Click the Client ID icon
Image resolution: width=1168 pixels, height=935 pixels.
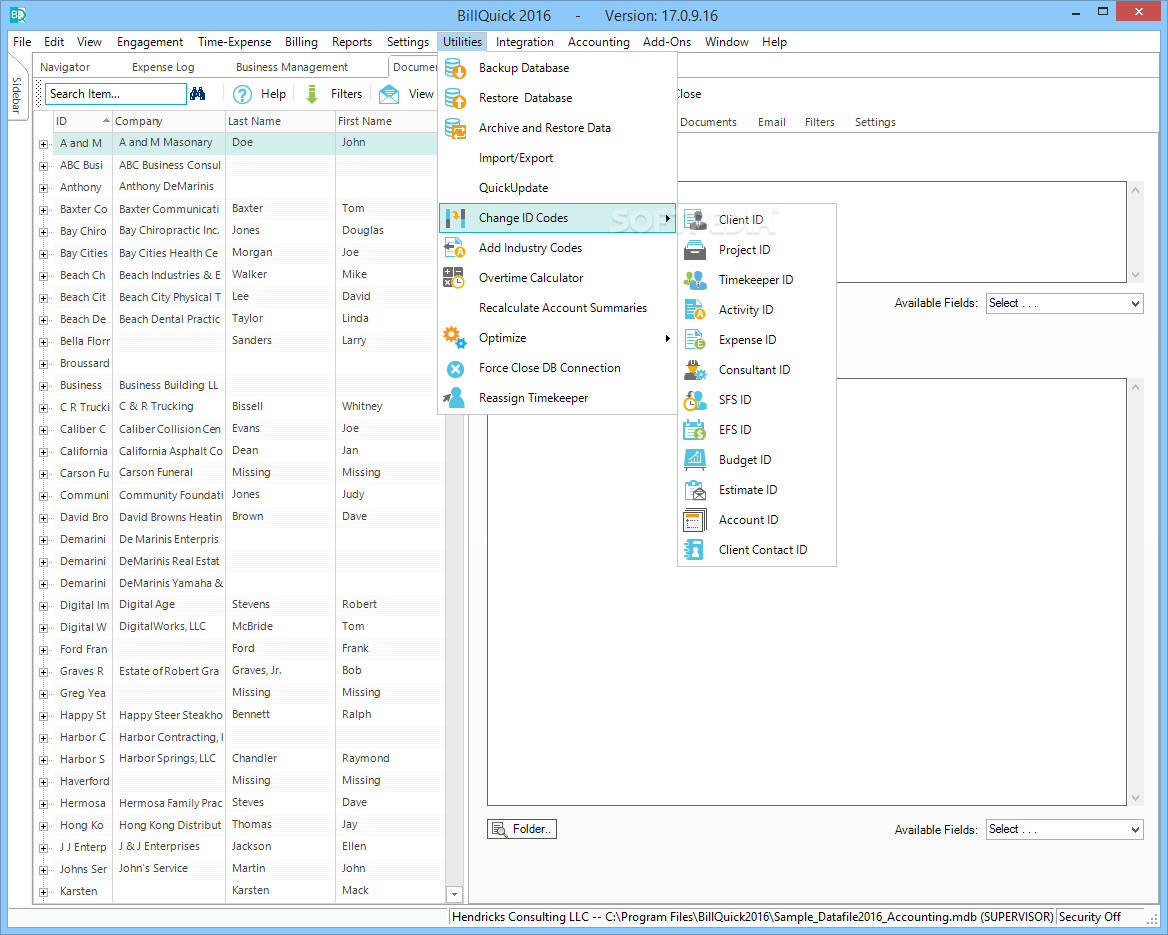695,220
